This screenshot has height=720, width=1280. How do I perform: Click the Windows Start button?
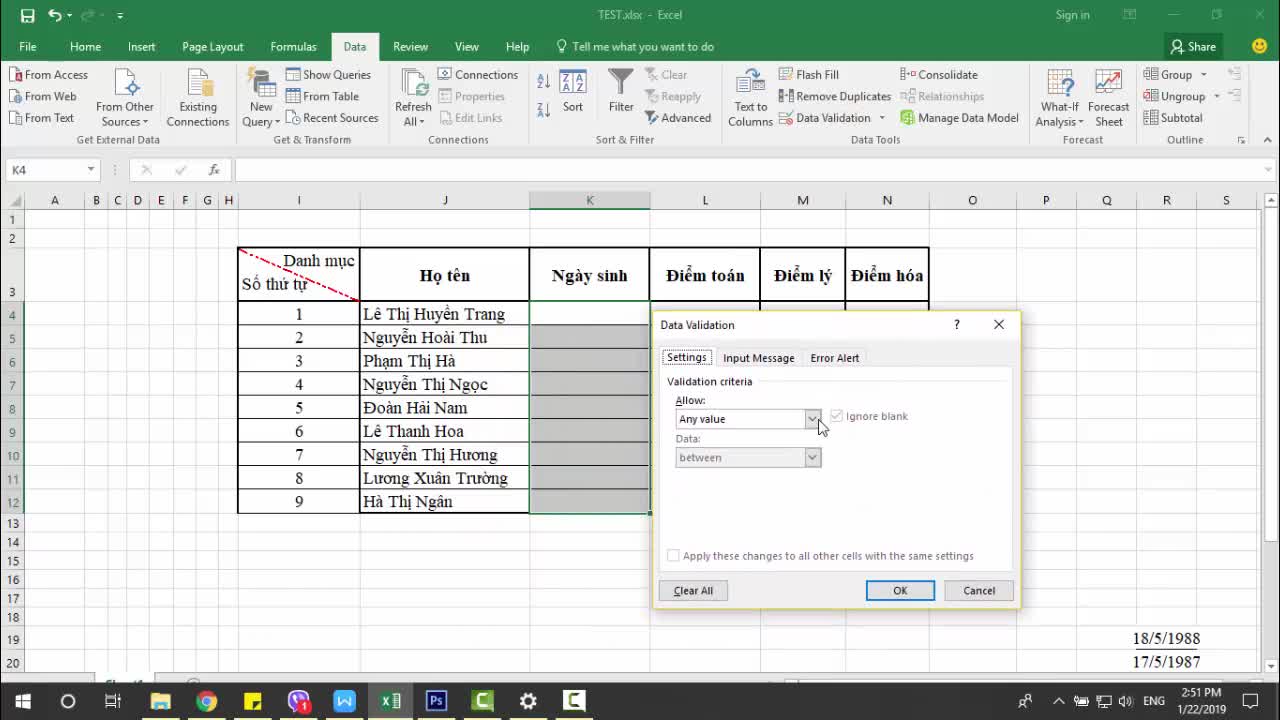coord(22,701)
